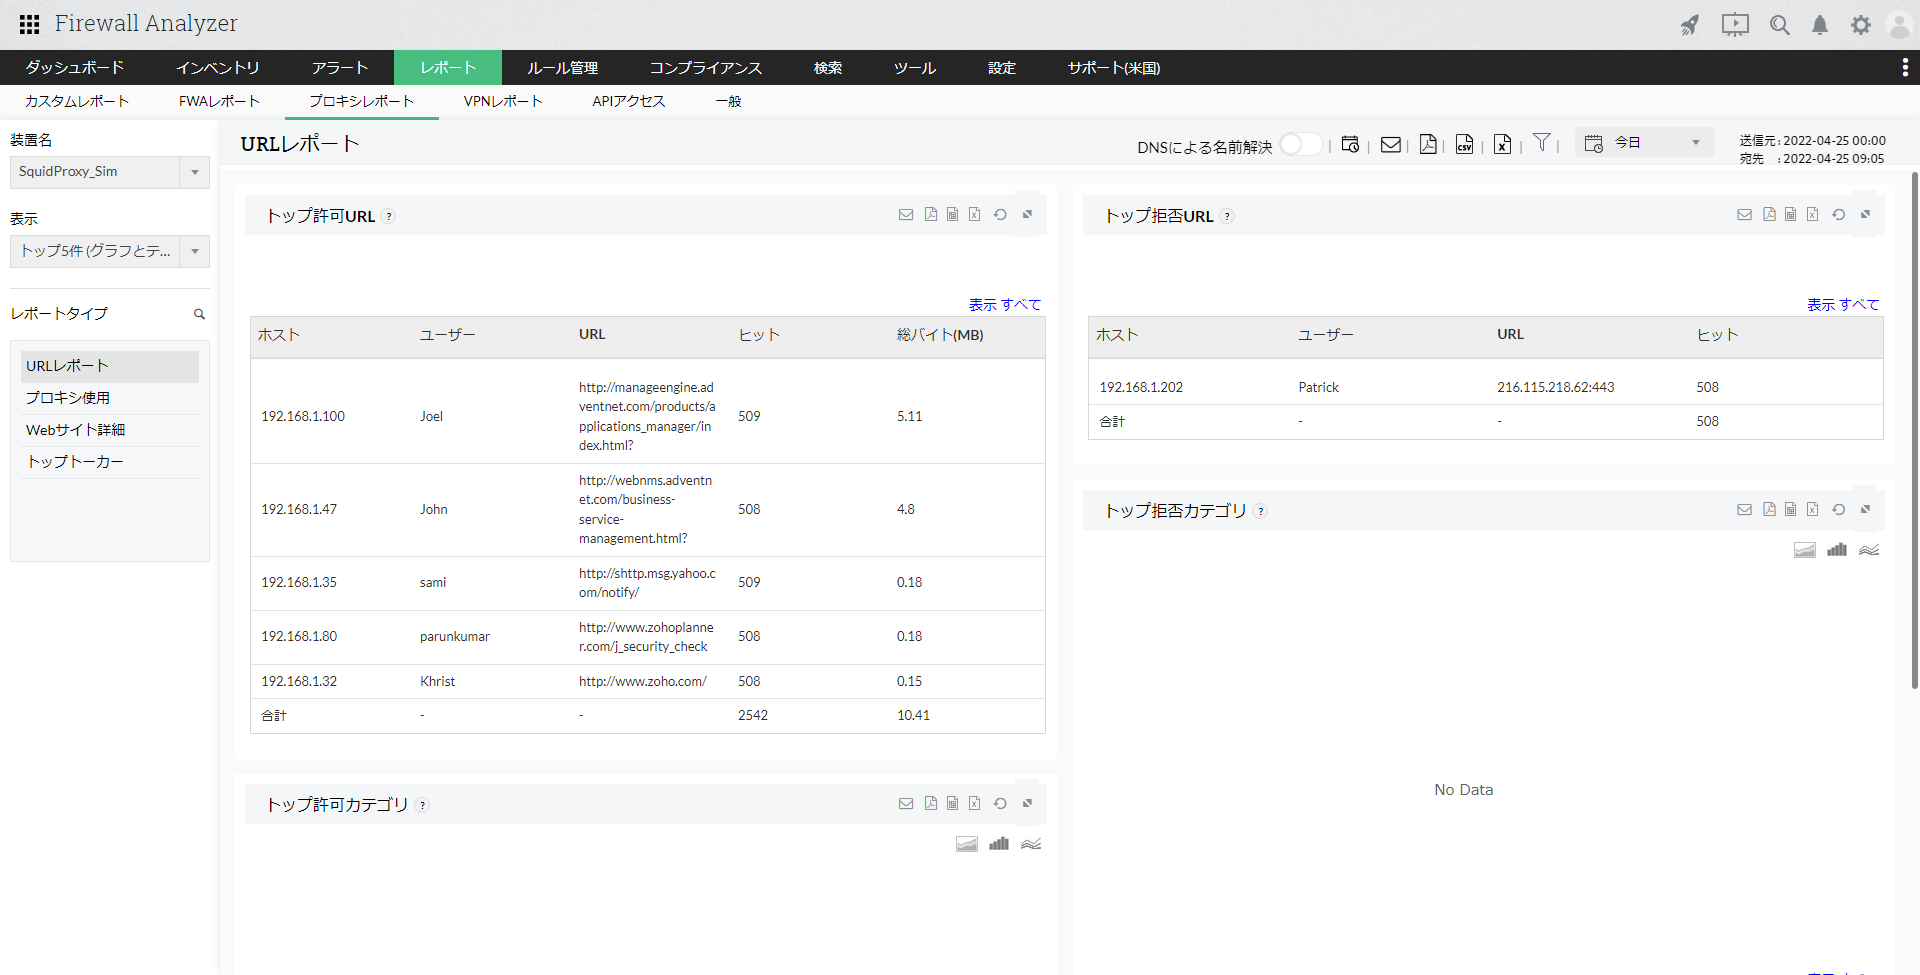Click the rocket quick-start icon in header
The width and height of the screenshot is (1920, 975).
click(1689, 25)
